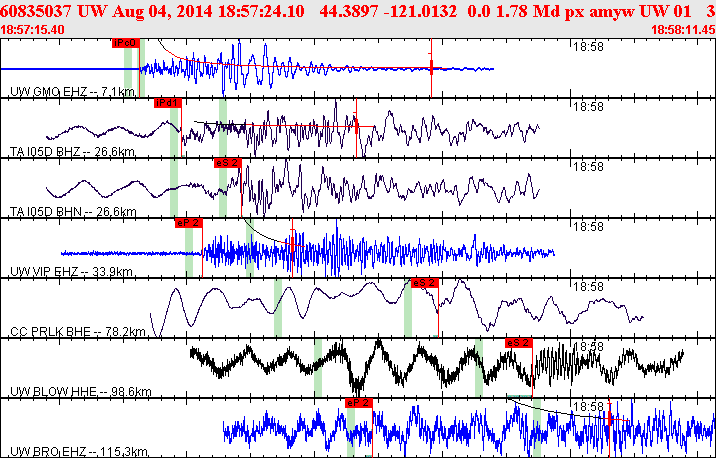Click the iPc0 pick flag on GMO trace

(126, 43)
